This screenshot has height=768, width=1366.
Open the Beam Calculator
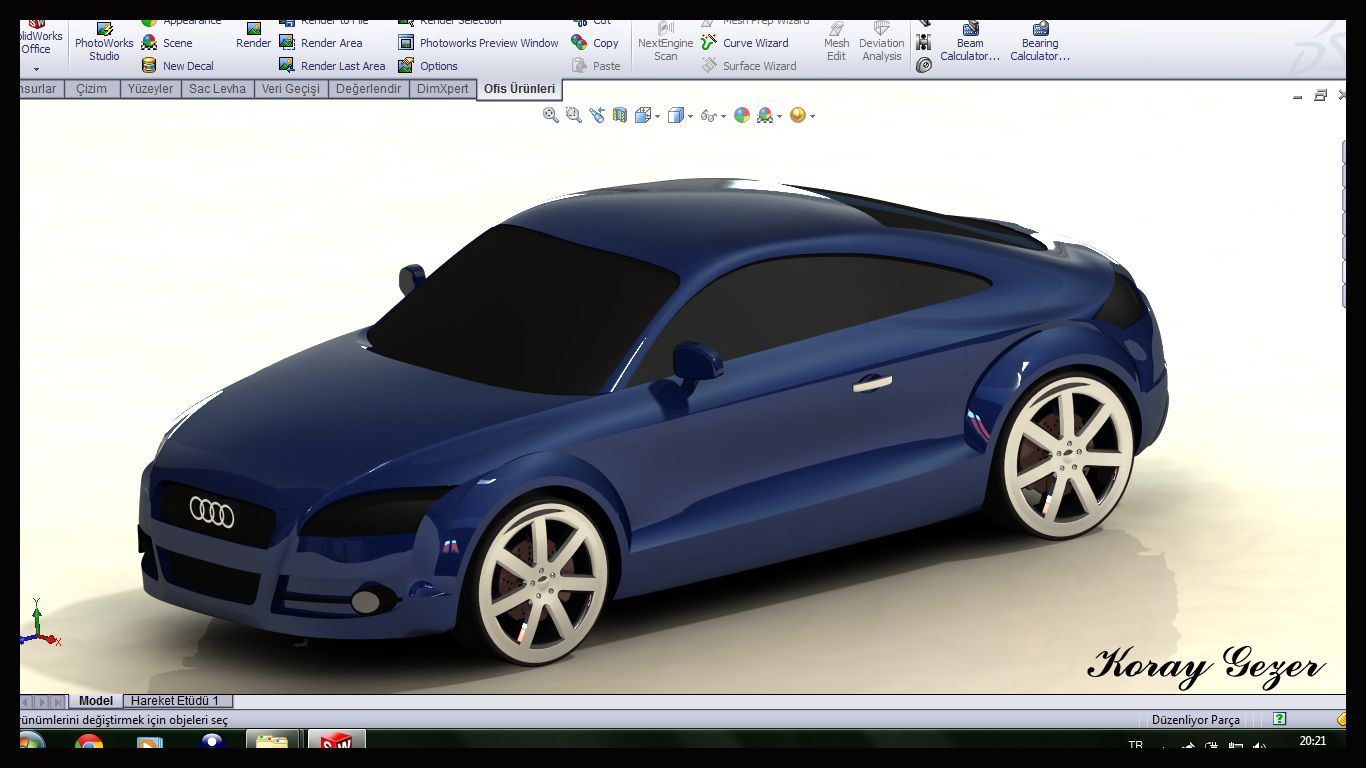coord(970,42)
